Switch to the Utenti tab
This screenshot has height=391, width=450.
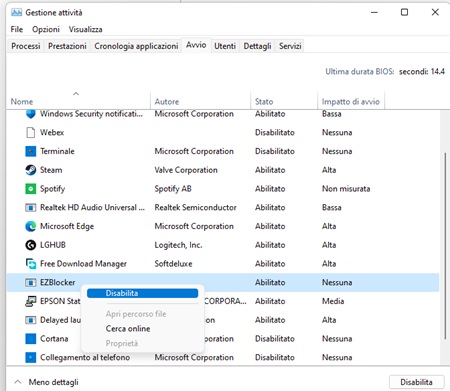click(x=225, y=46)
